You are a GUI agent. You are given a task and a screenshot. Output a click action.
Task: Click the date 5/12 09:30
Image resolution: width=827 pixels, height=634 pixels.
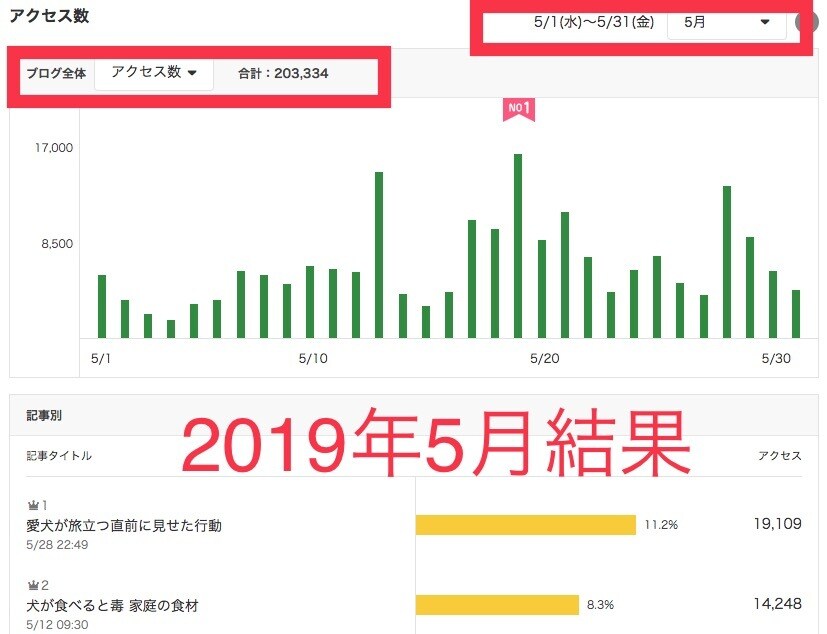tap(57, 625)
